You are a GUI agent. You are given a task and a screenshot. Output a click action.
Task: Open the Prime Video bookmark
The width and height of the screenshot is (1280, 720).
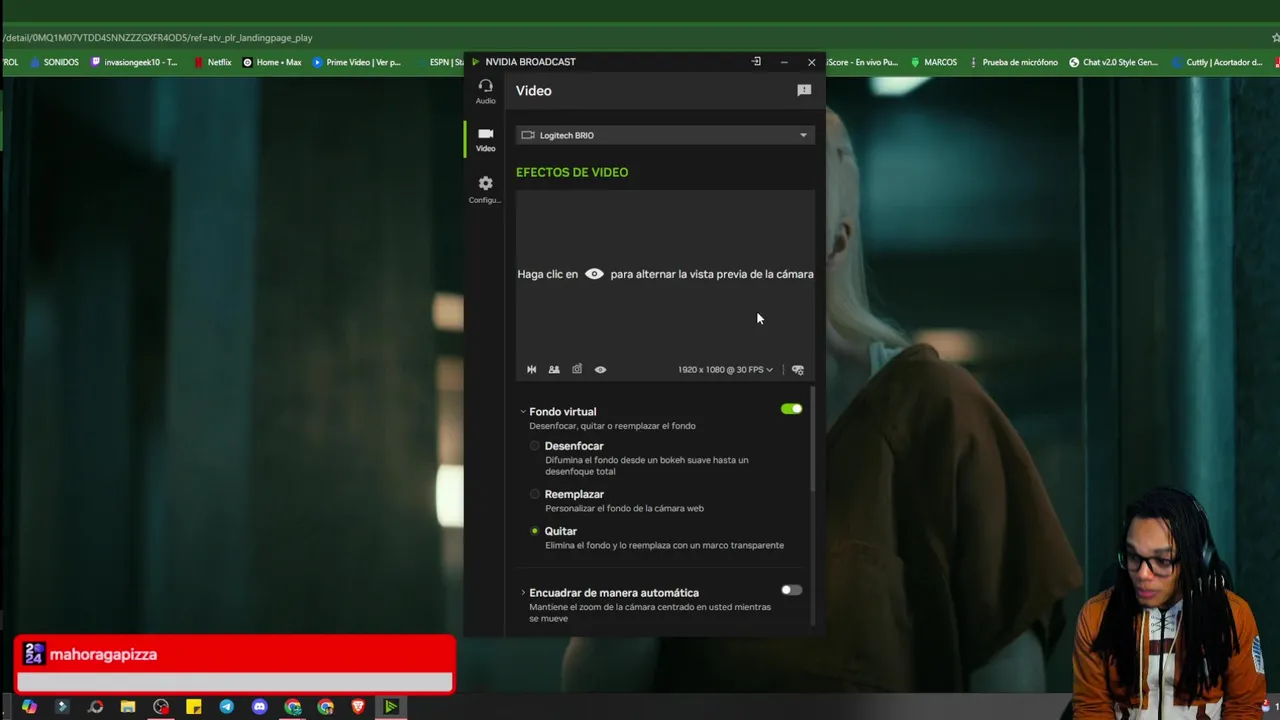click(x=356, y=62)
